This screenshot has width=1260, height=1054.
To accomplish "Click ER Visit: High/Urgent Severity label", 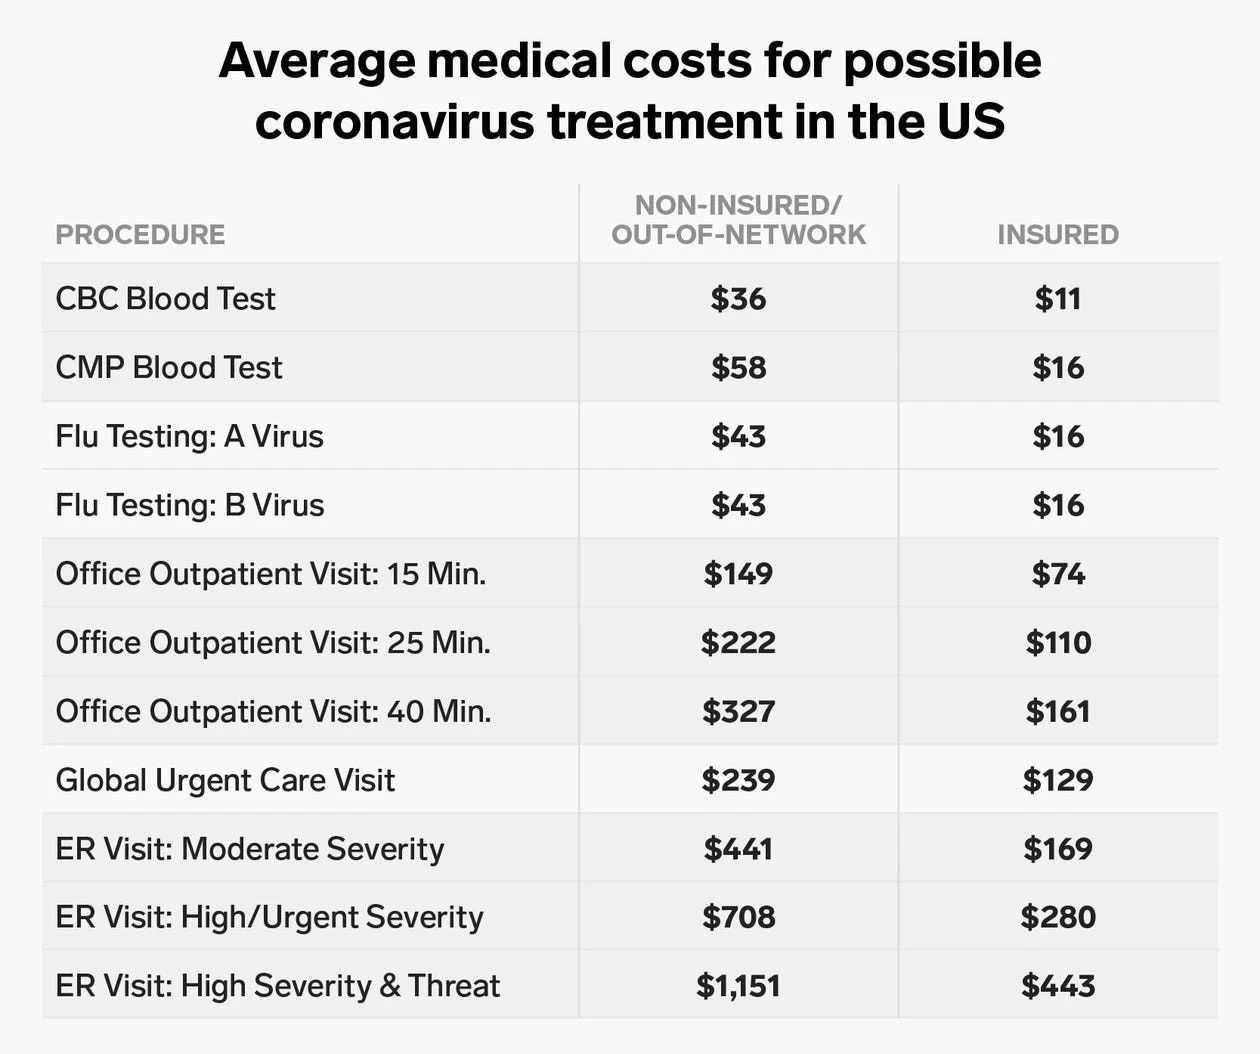I will coord(269,917).
